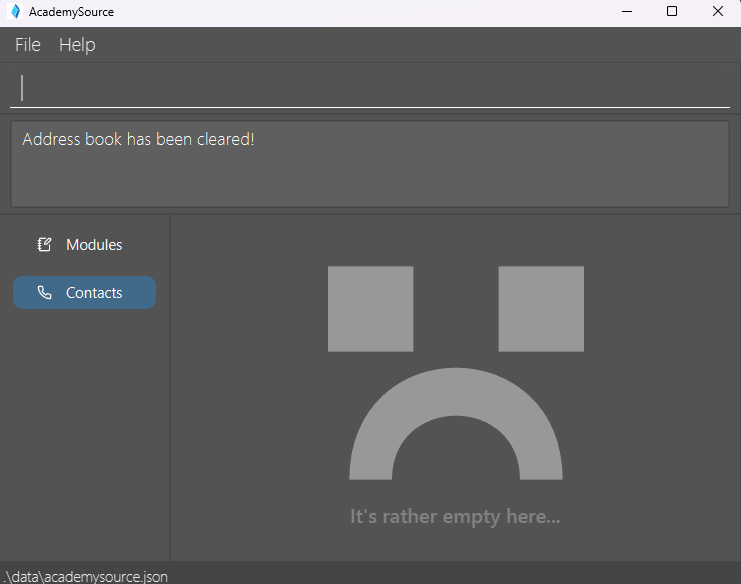Click empty space in result display box
Screen dimensions: 741x584
click(x=450, y=180)
